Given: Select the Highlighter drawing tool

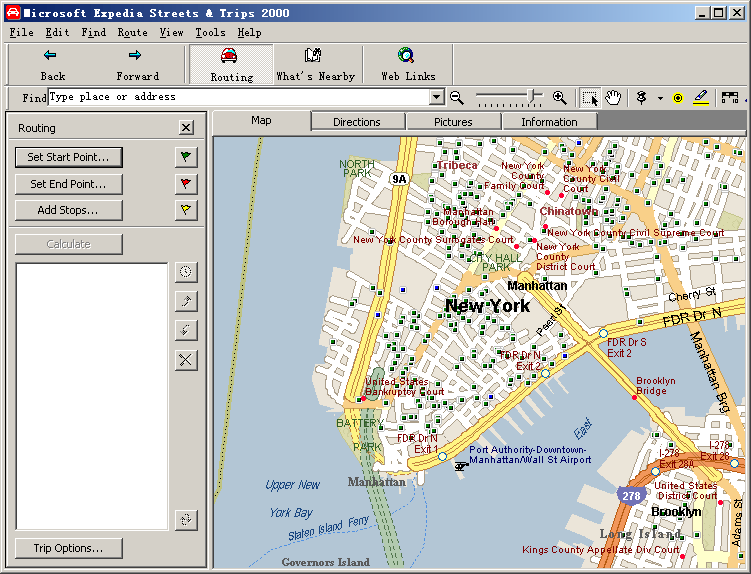Looking at the screenshot, I should click(701, 98).
